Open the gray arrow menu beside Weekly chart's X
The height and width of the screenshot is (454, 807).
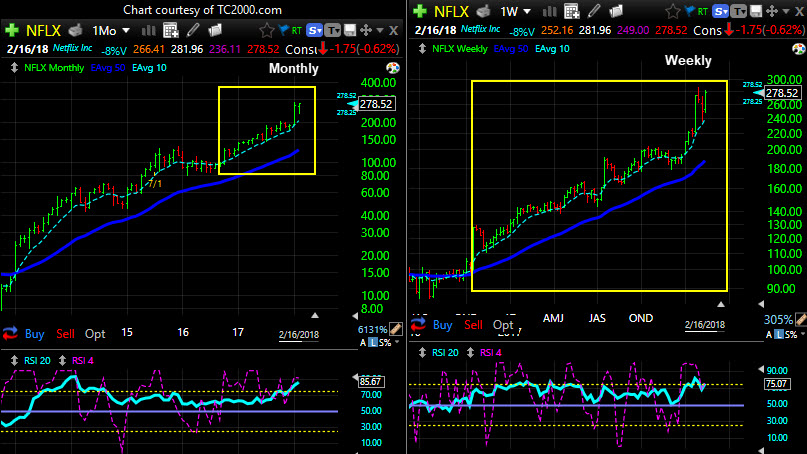(785, 11)
